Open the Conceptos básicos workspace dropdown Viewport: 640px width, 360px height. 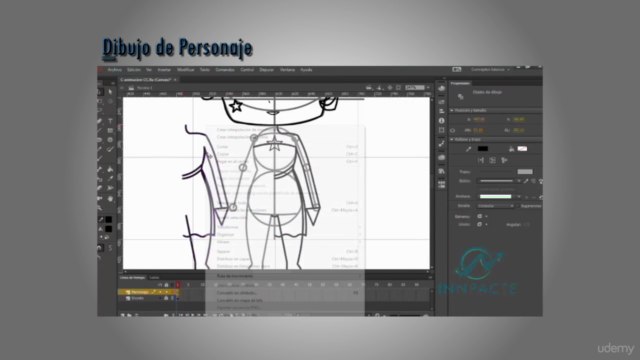[490, 69]
